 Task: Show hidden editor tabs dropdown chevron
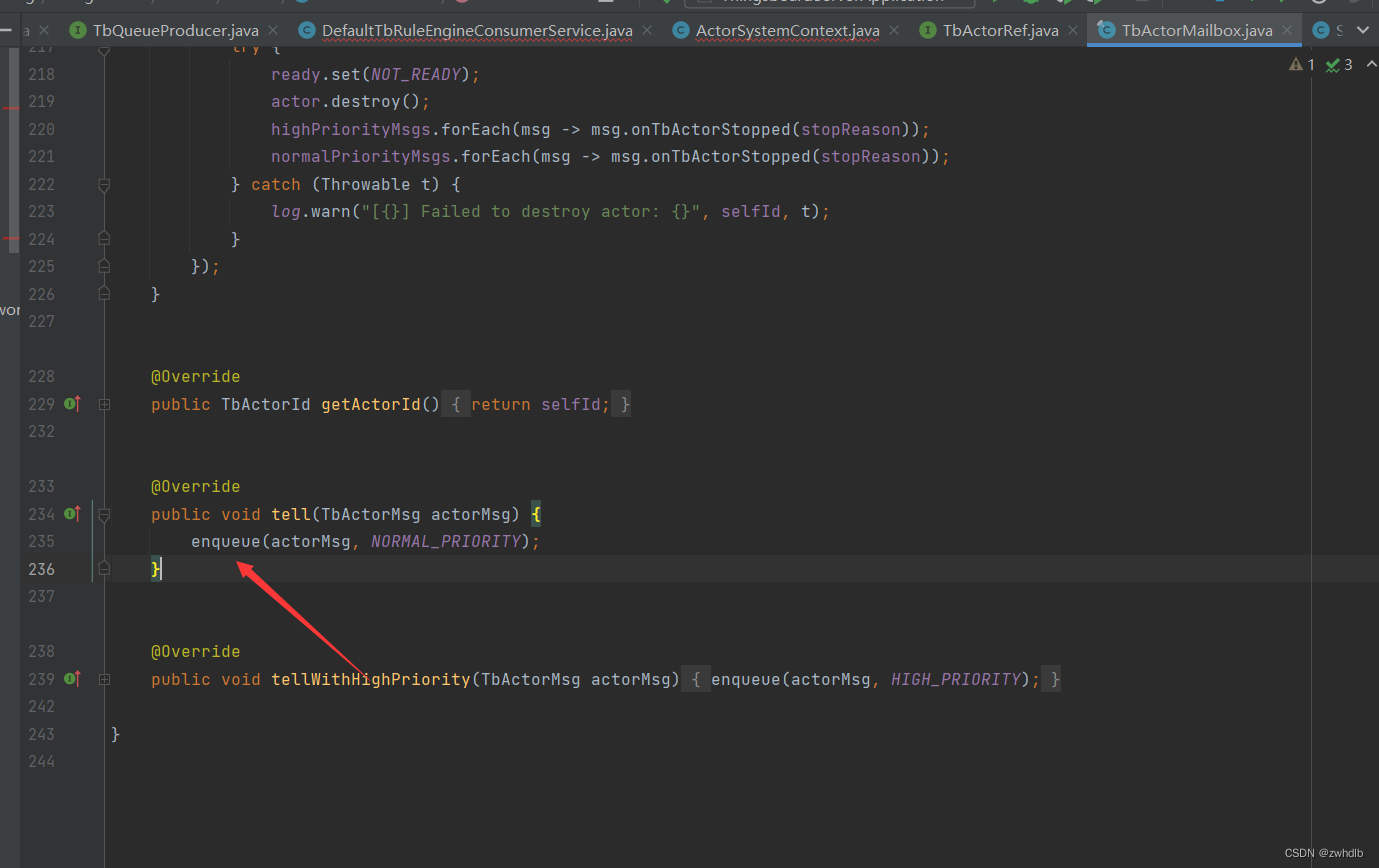click(1361, 31)
